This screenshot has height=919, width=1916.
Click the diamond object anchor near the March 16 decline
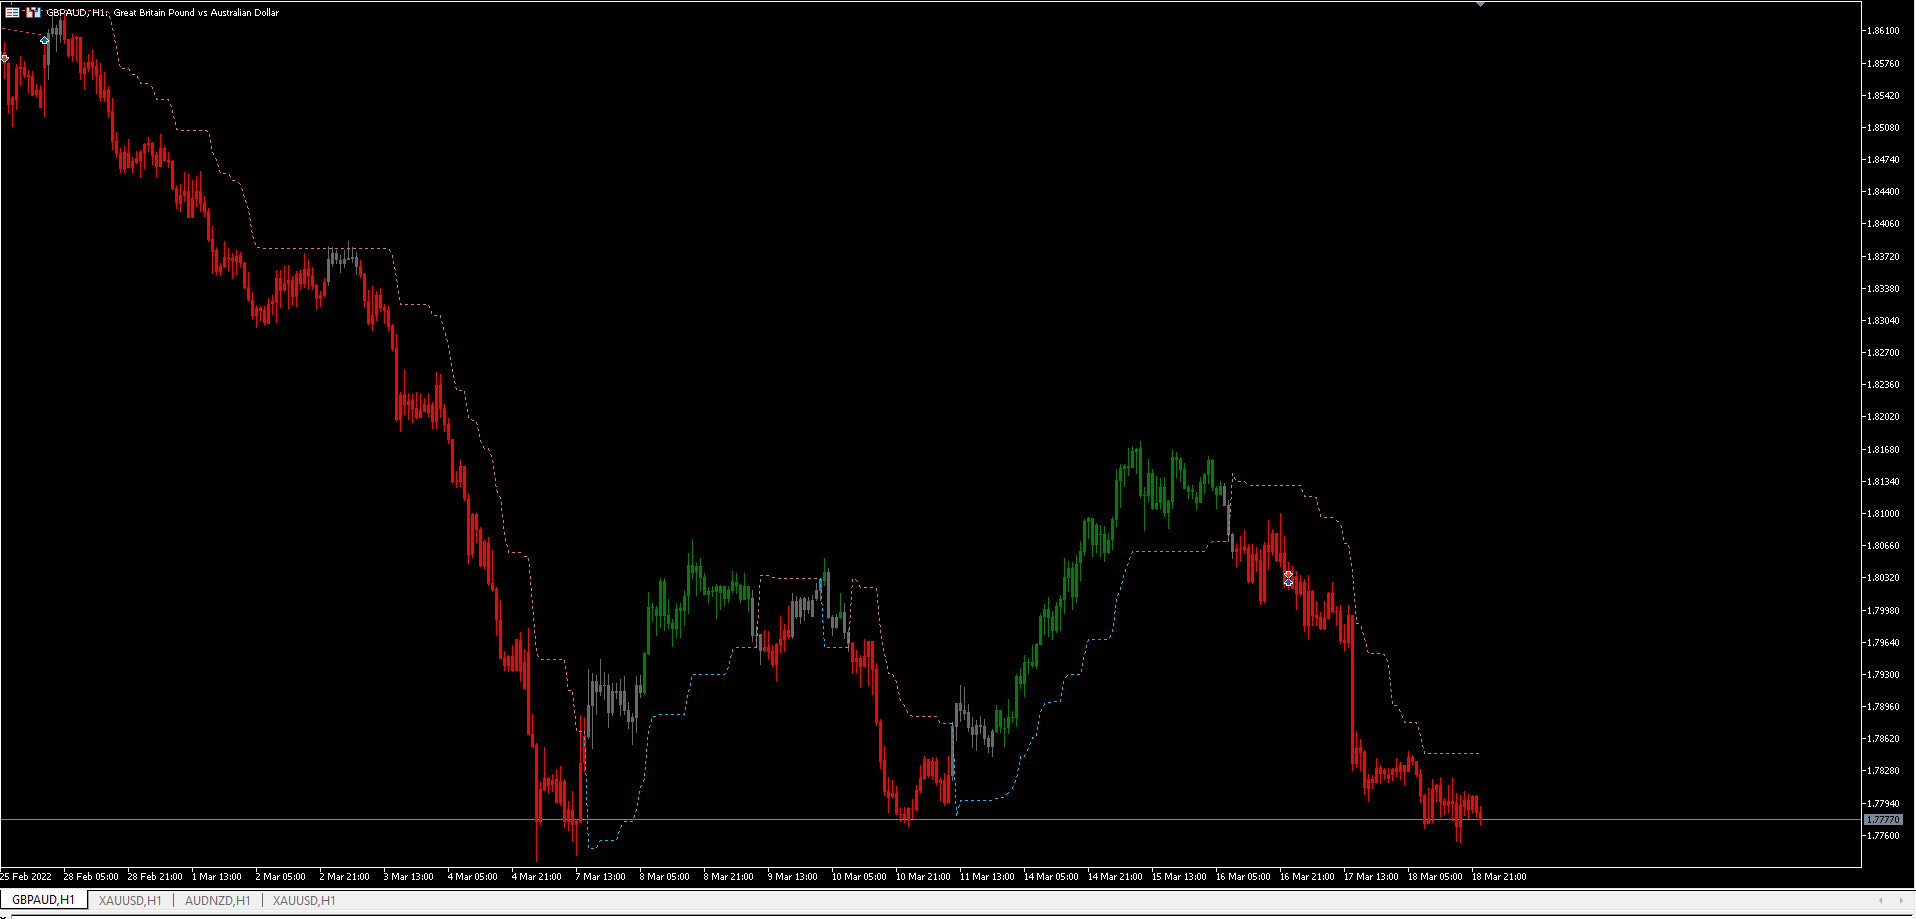1288,579
